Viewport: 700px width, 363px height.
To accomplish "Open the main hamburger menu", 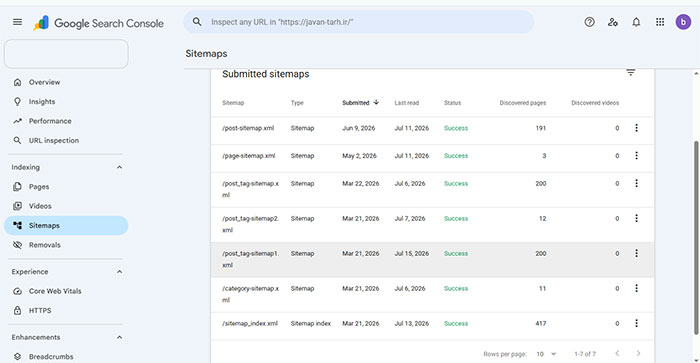I will coord(17,22).
